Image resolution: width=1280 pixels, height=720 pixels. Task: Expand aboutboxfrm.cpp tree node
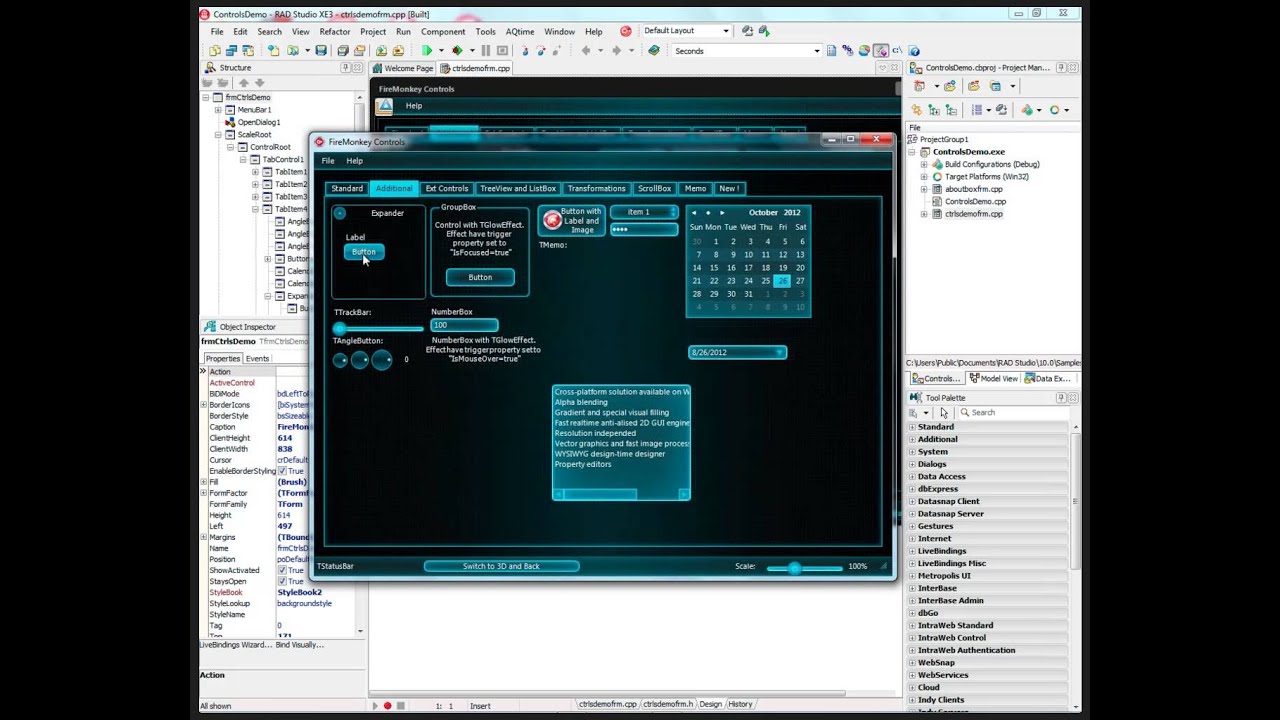click(x=924, y=189)
